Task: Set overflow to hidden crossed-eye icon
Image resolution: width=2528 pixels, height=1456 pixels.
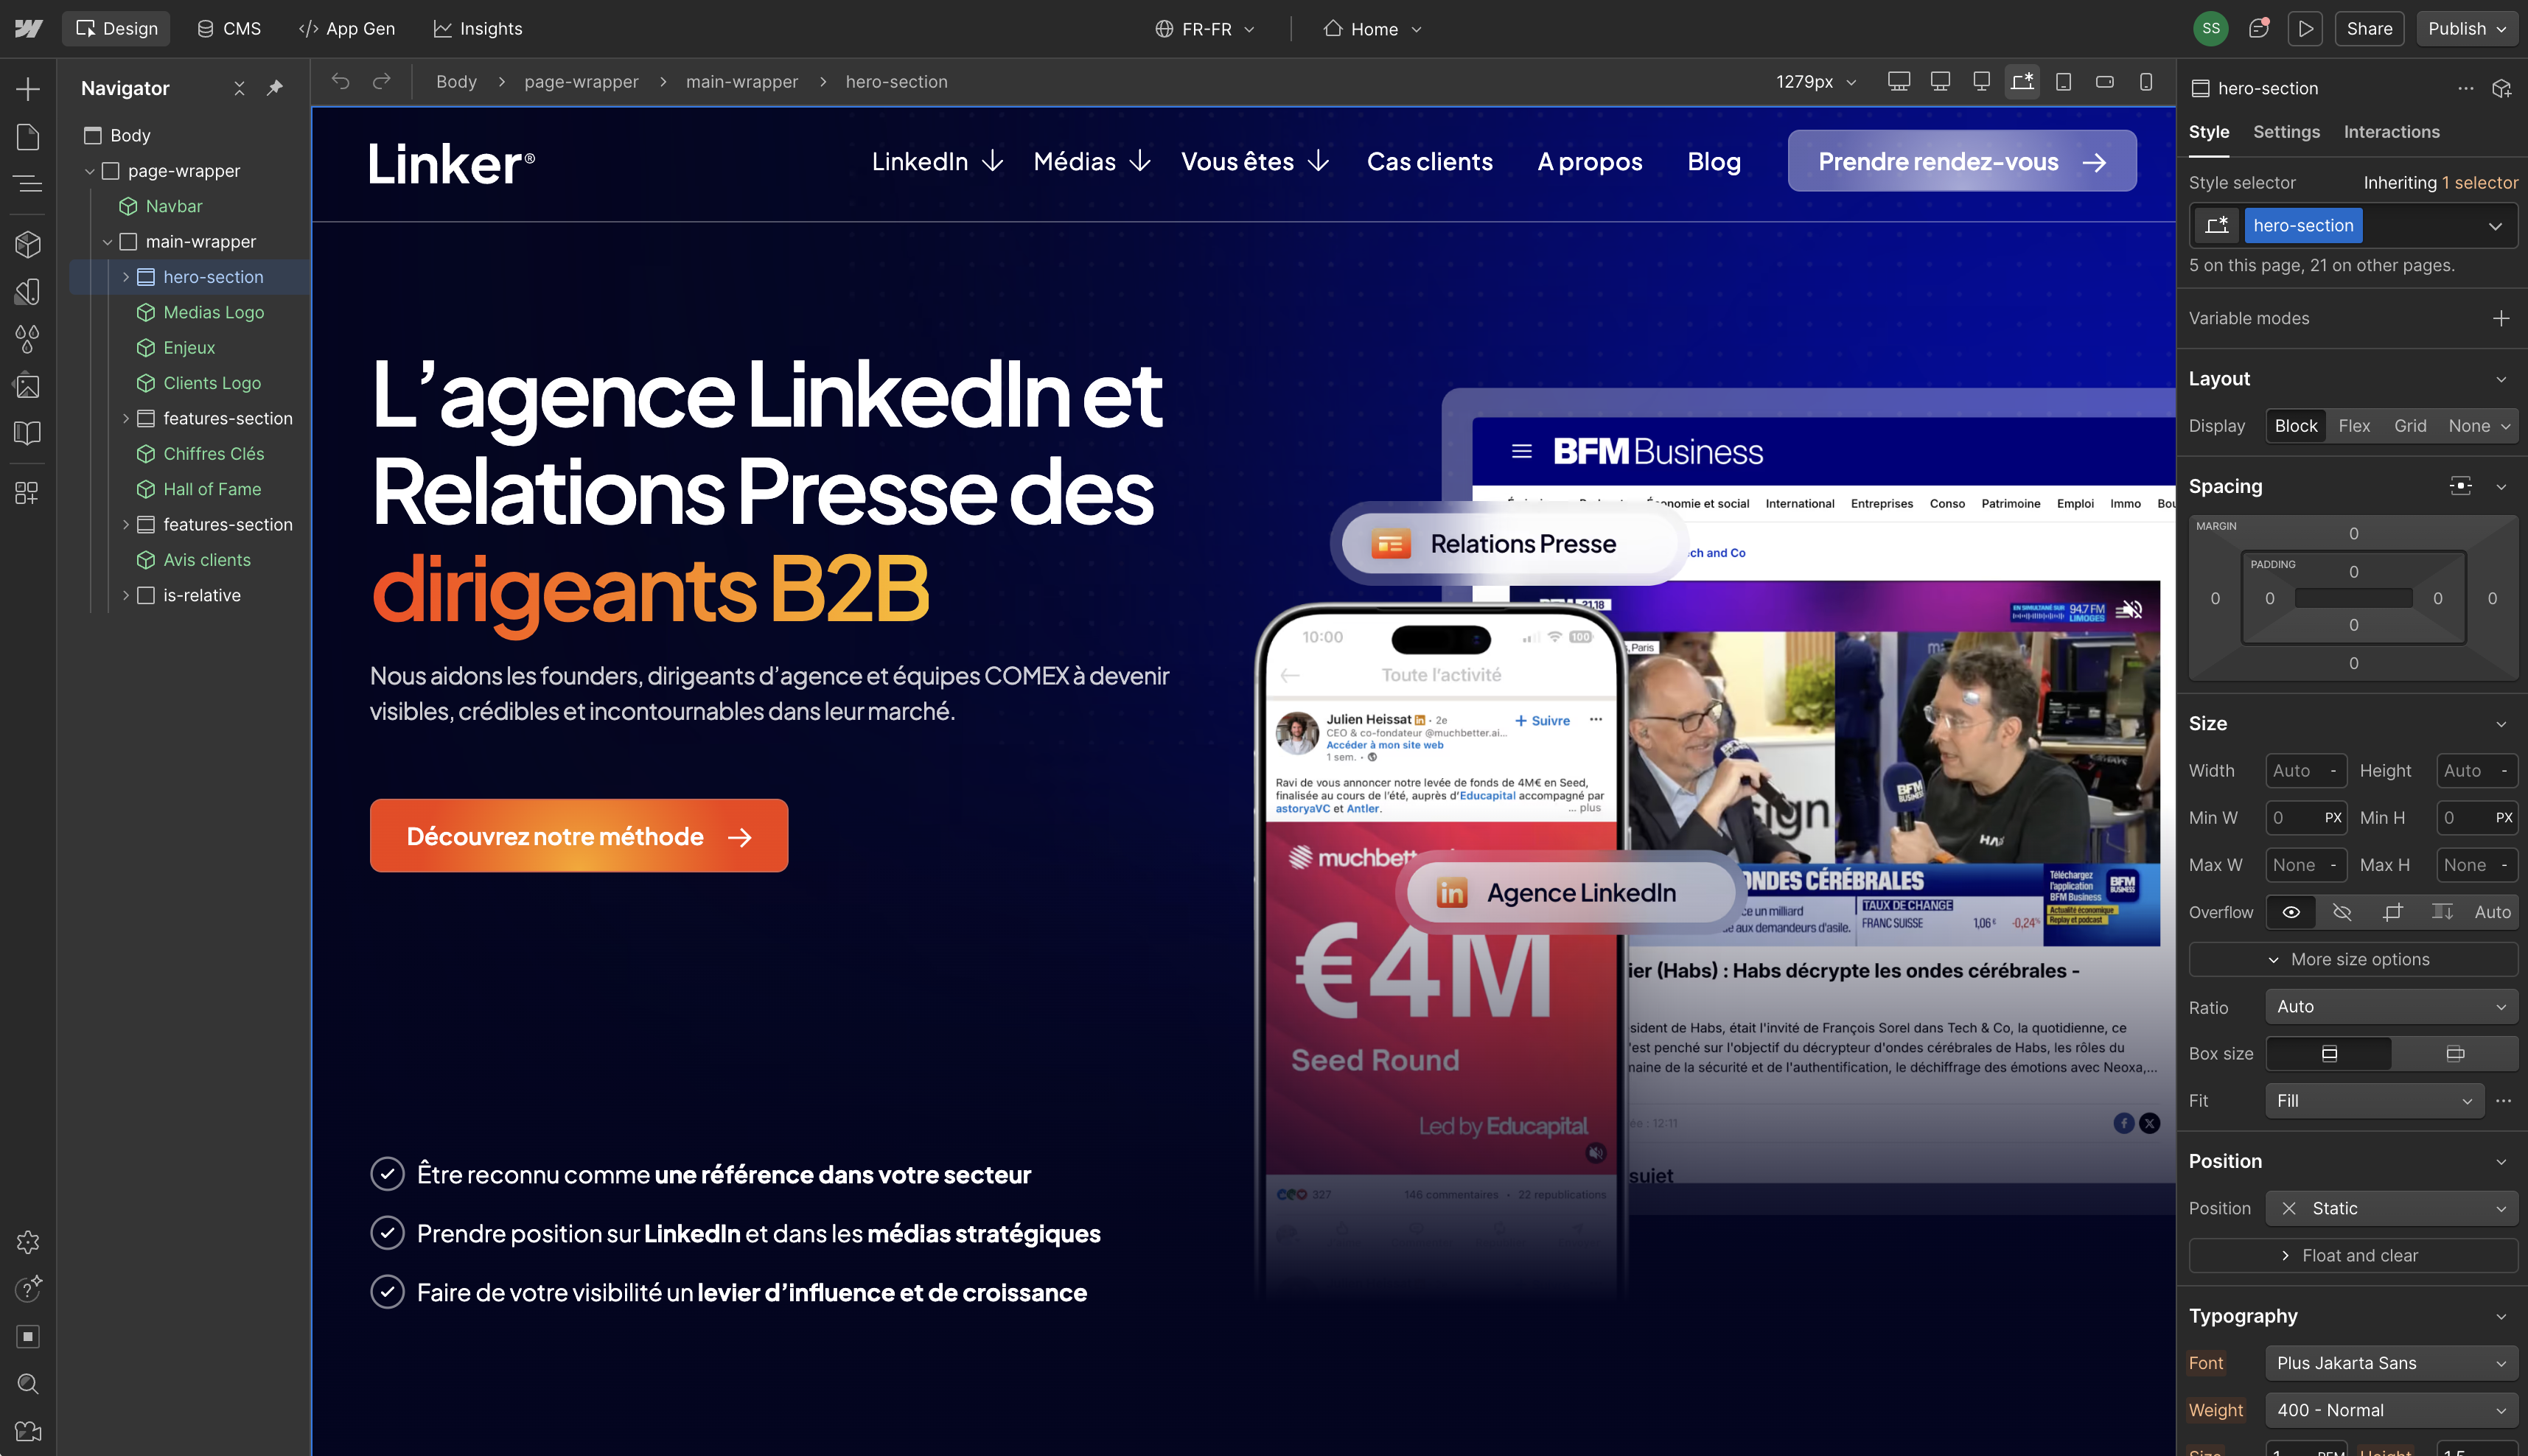Action: click(2342, 912)
